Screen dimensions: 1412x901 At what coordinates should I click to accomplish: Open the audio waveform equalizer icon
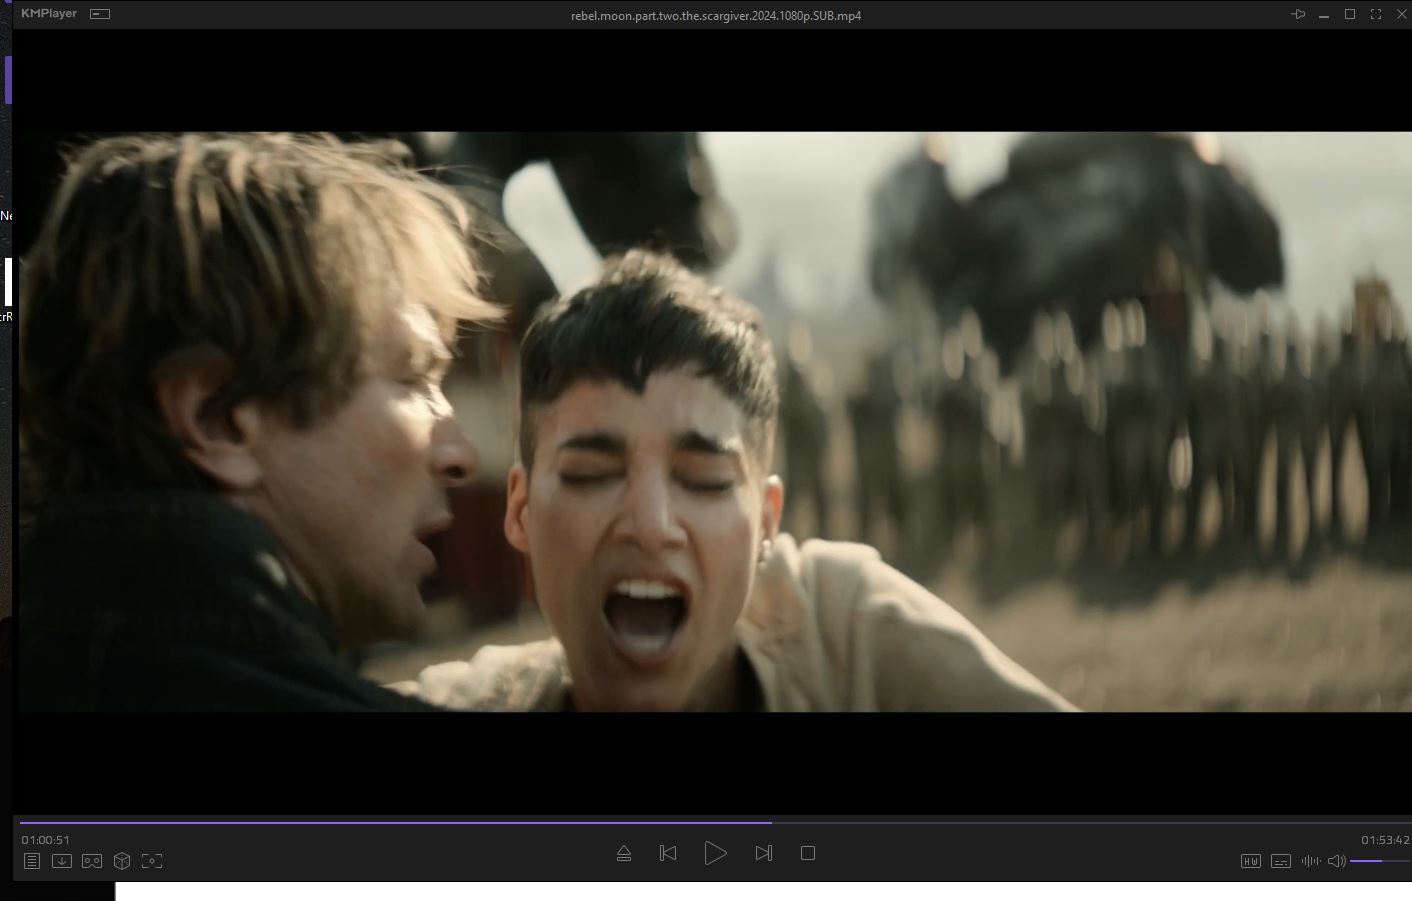[x=1310, y=861]
